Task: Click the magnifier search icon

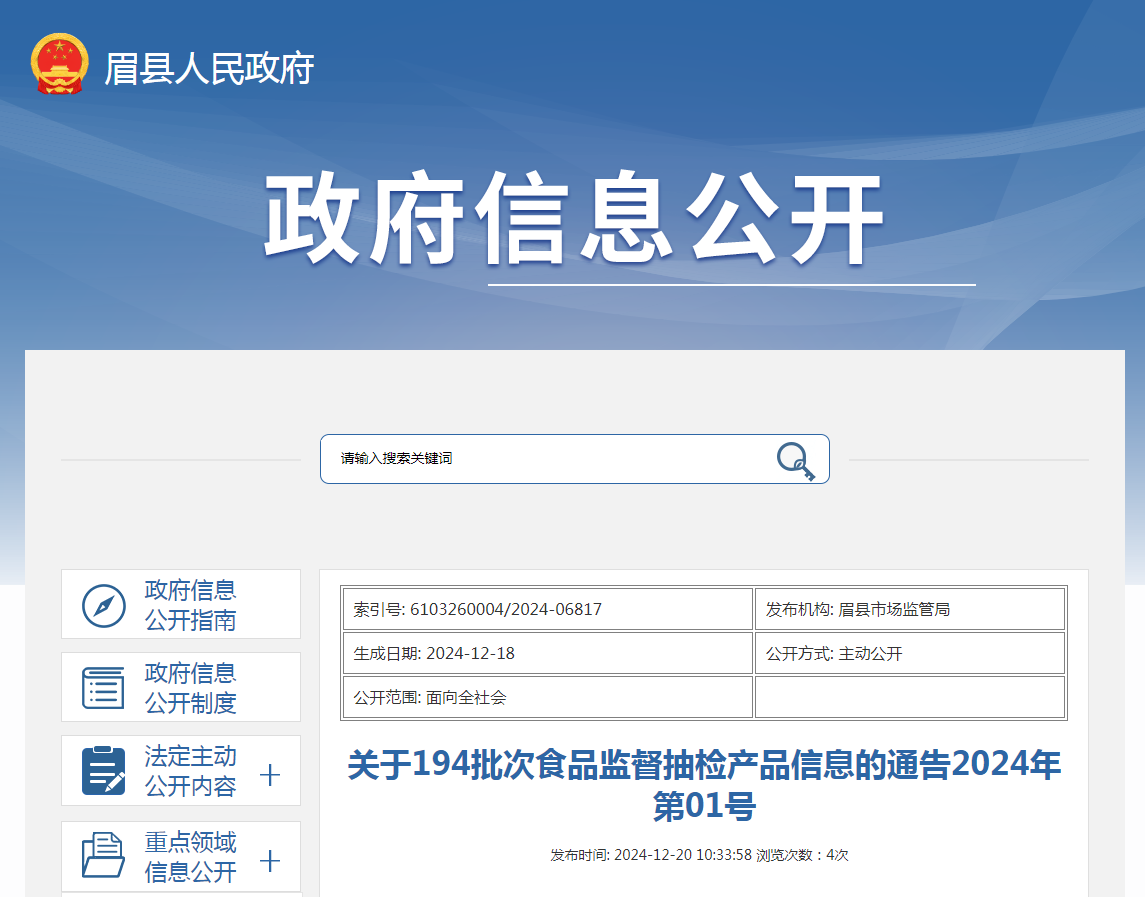Action: click(795, 460)
